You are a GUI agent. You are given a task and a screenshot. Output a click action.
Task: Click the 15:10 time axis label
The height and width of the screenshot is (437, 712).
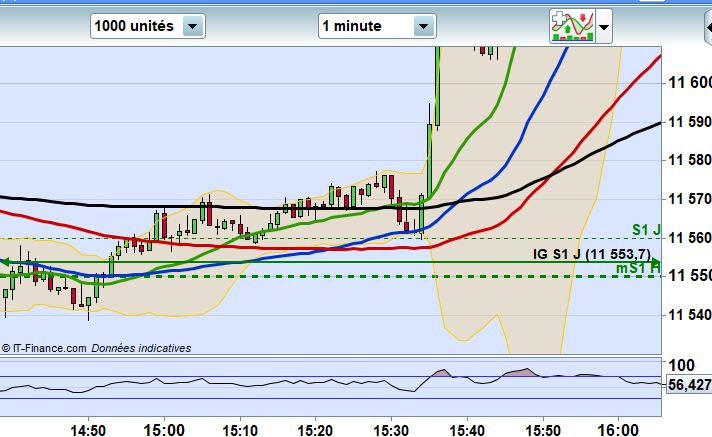click(x=240, y=430)
